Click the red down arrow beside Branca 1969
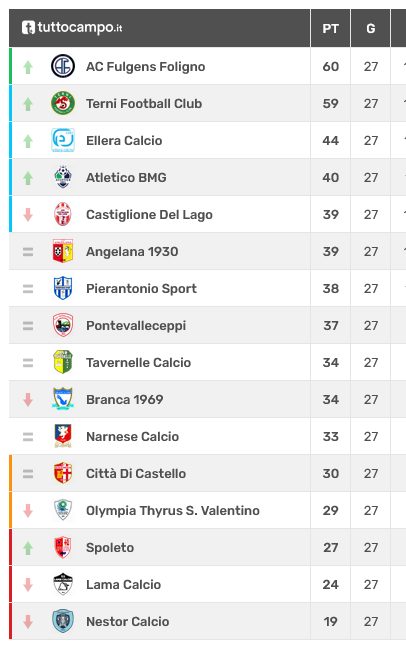Screen dimensions: 406x651 tap(28, 399)
